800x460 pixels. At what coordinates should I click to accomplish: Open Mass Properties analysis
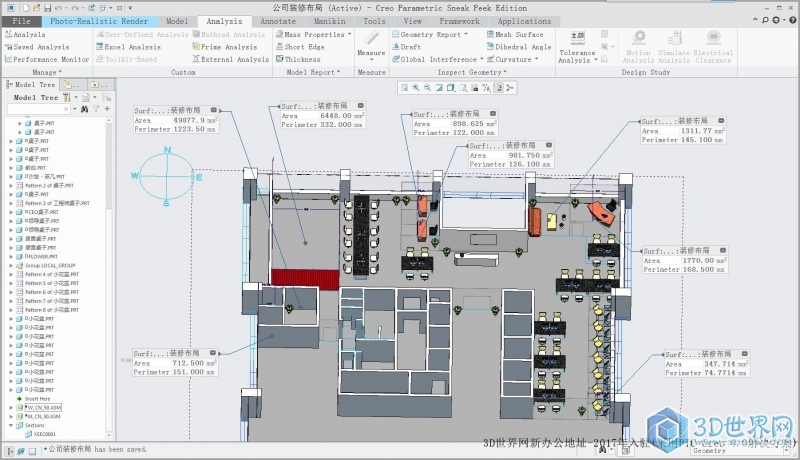(x=312, y=34)
